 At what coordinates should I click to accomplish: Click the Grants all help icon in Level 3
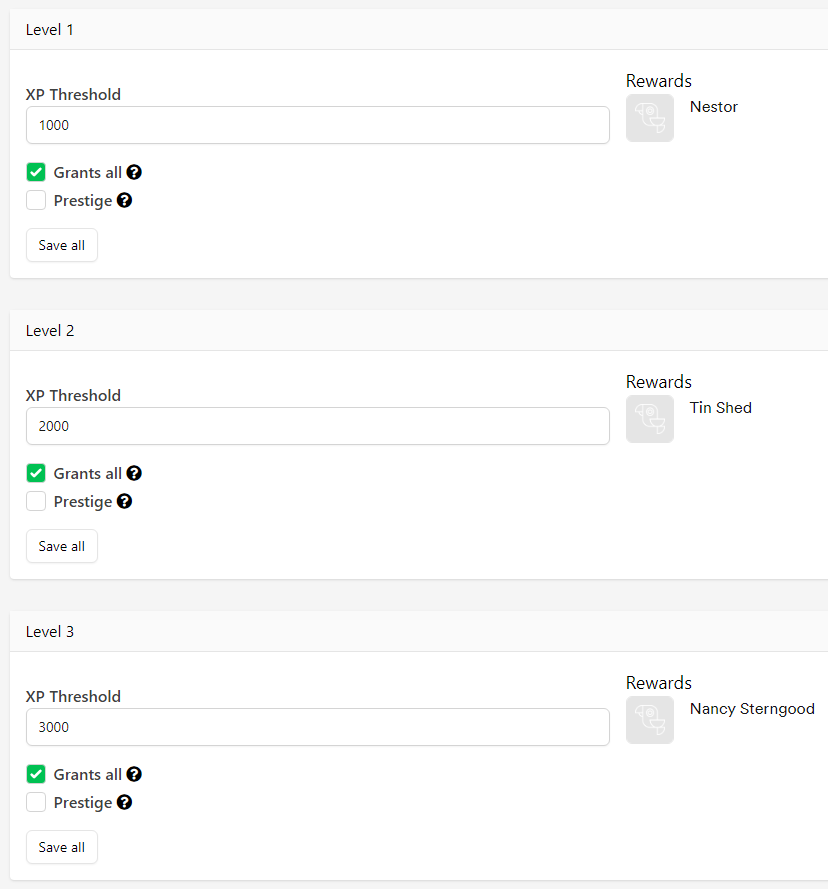tap(134, 774)
